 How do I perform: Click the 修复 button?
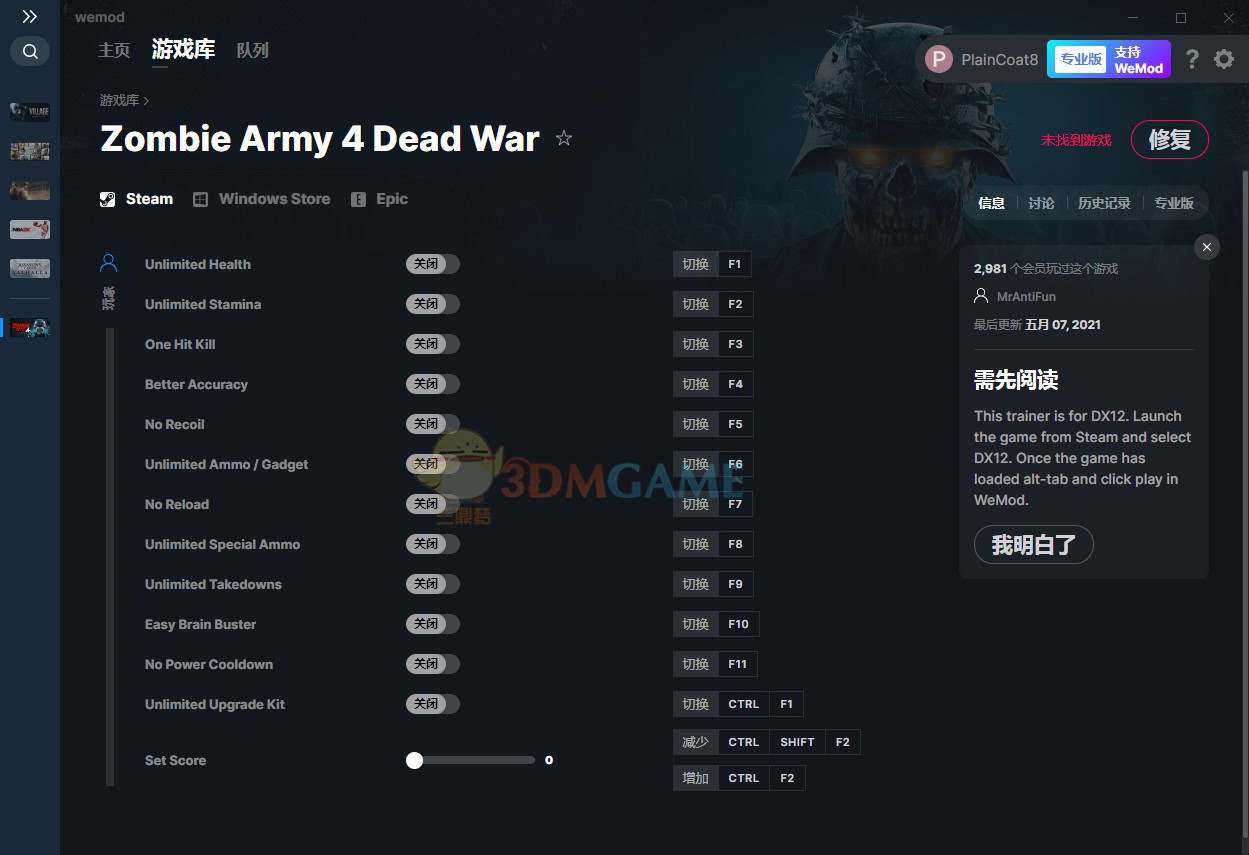click(x=1170, y=140)
